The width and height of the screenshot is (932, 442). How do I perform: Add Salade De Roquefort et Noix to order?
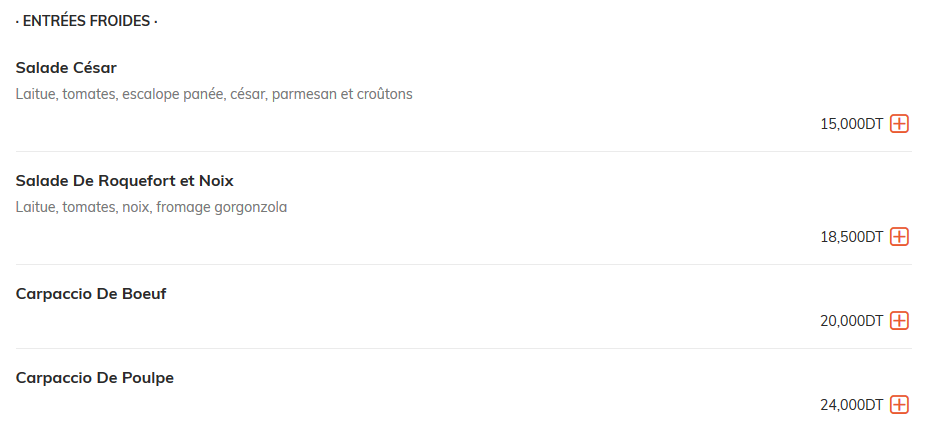[899, 237]
